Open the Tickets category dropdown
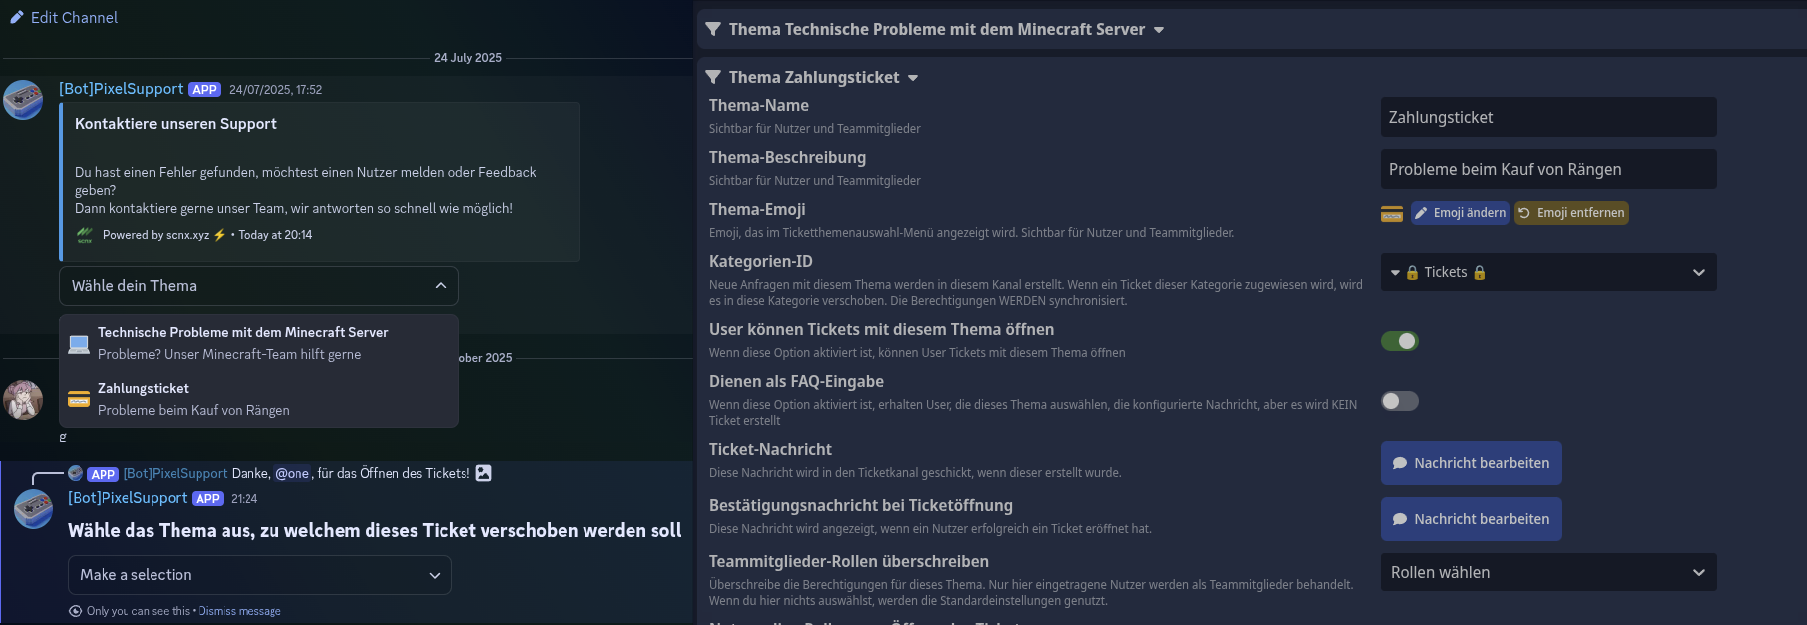1807x625 pixels. (x=1547, y=272)
